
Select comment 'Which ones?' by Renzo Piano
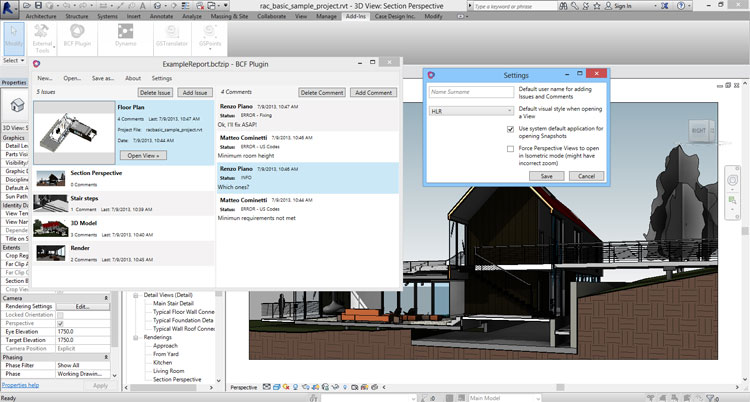(308, 178)
